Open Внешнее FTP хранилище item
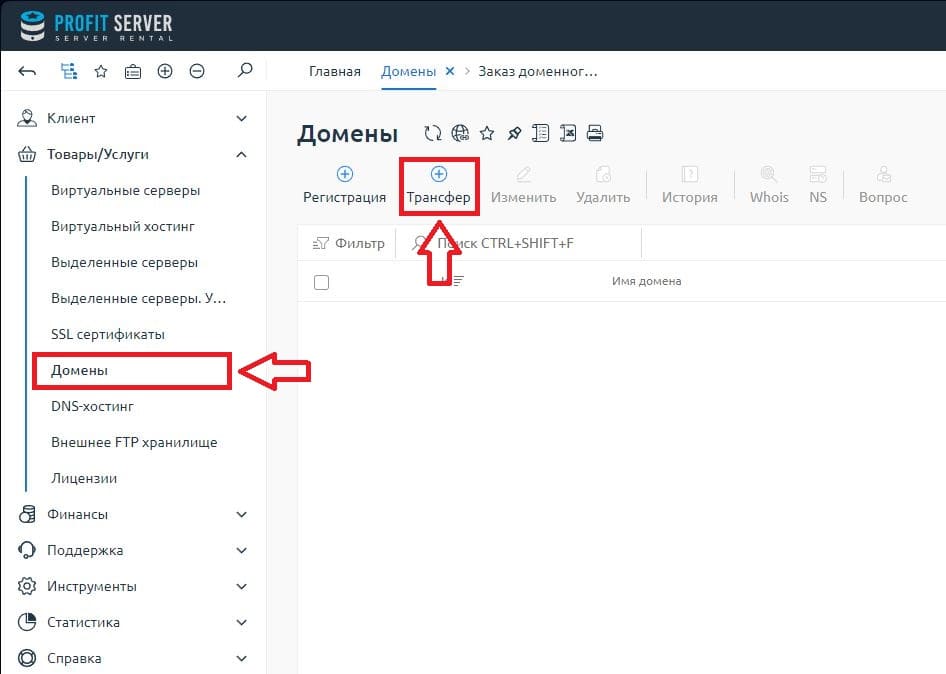This screenshot has width=946, height=674. (134, 442)
